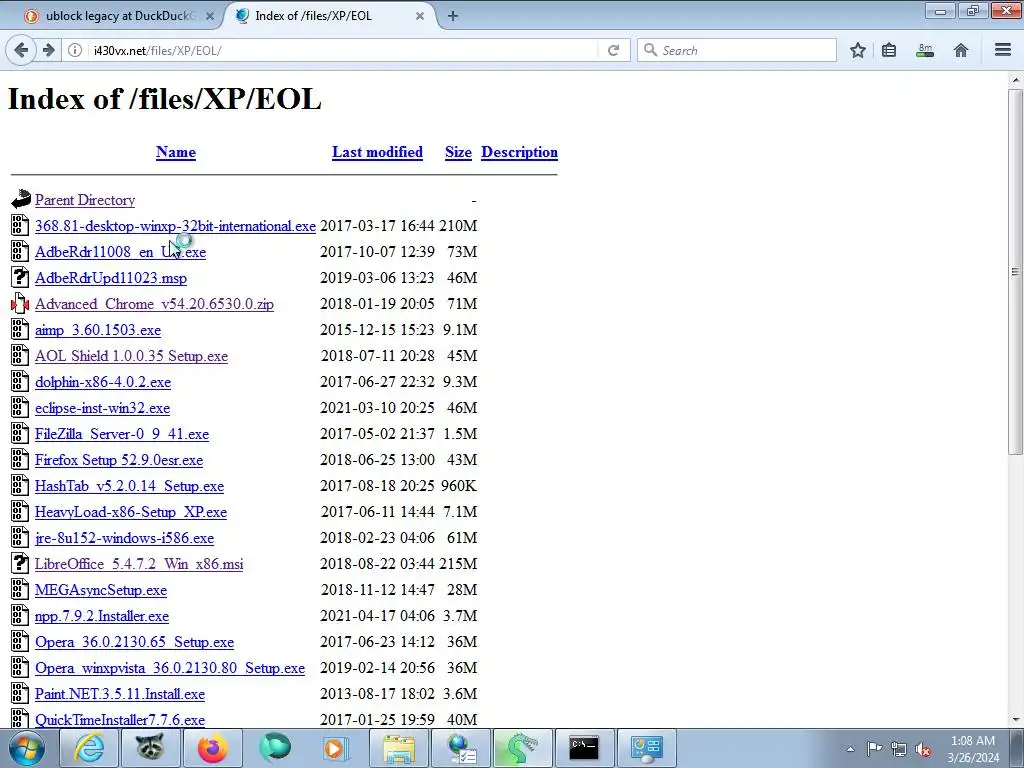Download eclipse-inst-win32.exe
The height and width of the screenshot is (768, 1024).
(x=103, y=408)
